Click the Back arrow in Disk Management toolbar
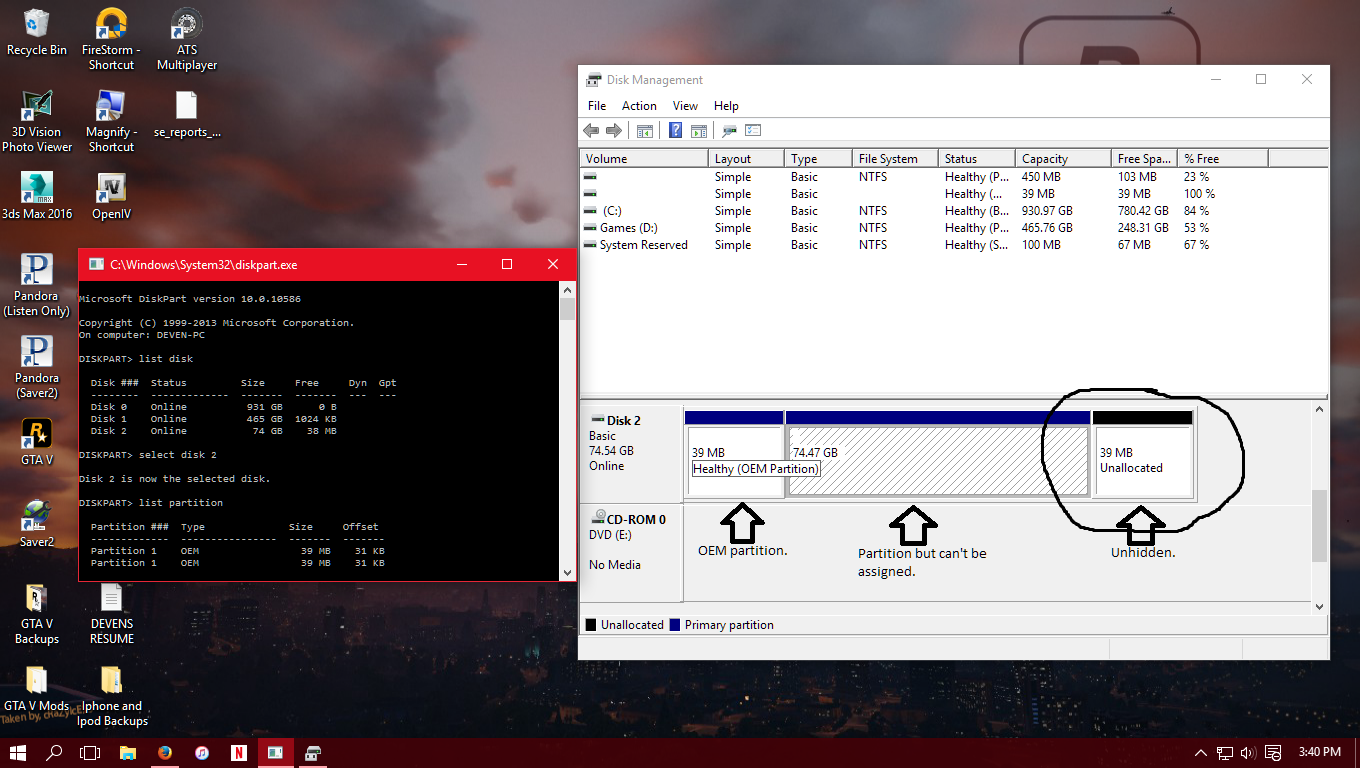Image resolution: width=1360 pixels, height=768 pixels. pos(591,131)
